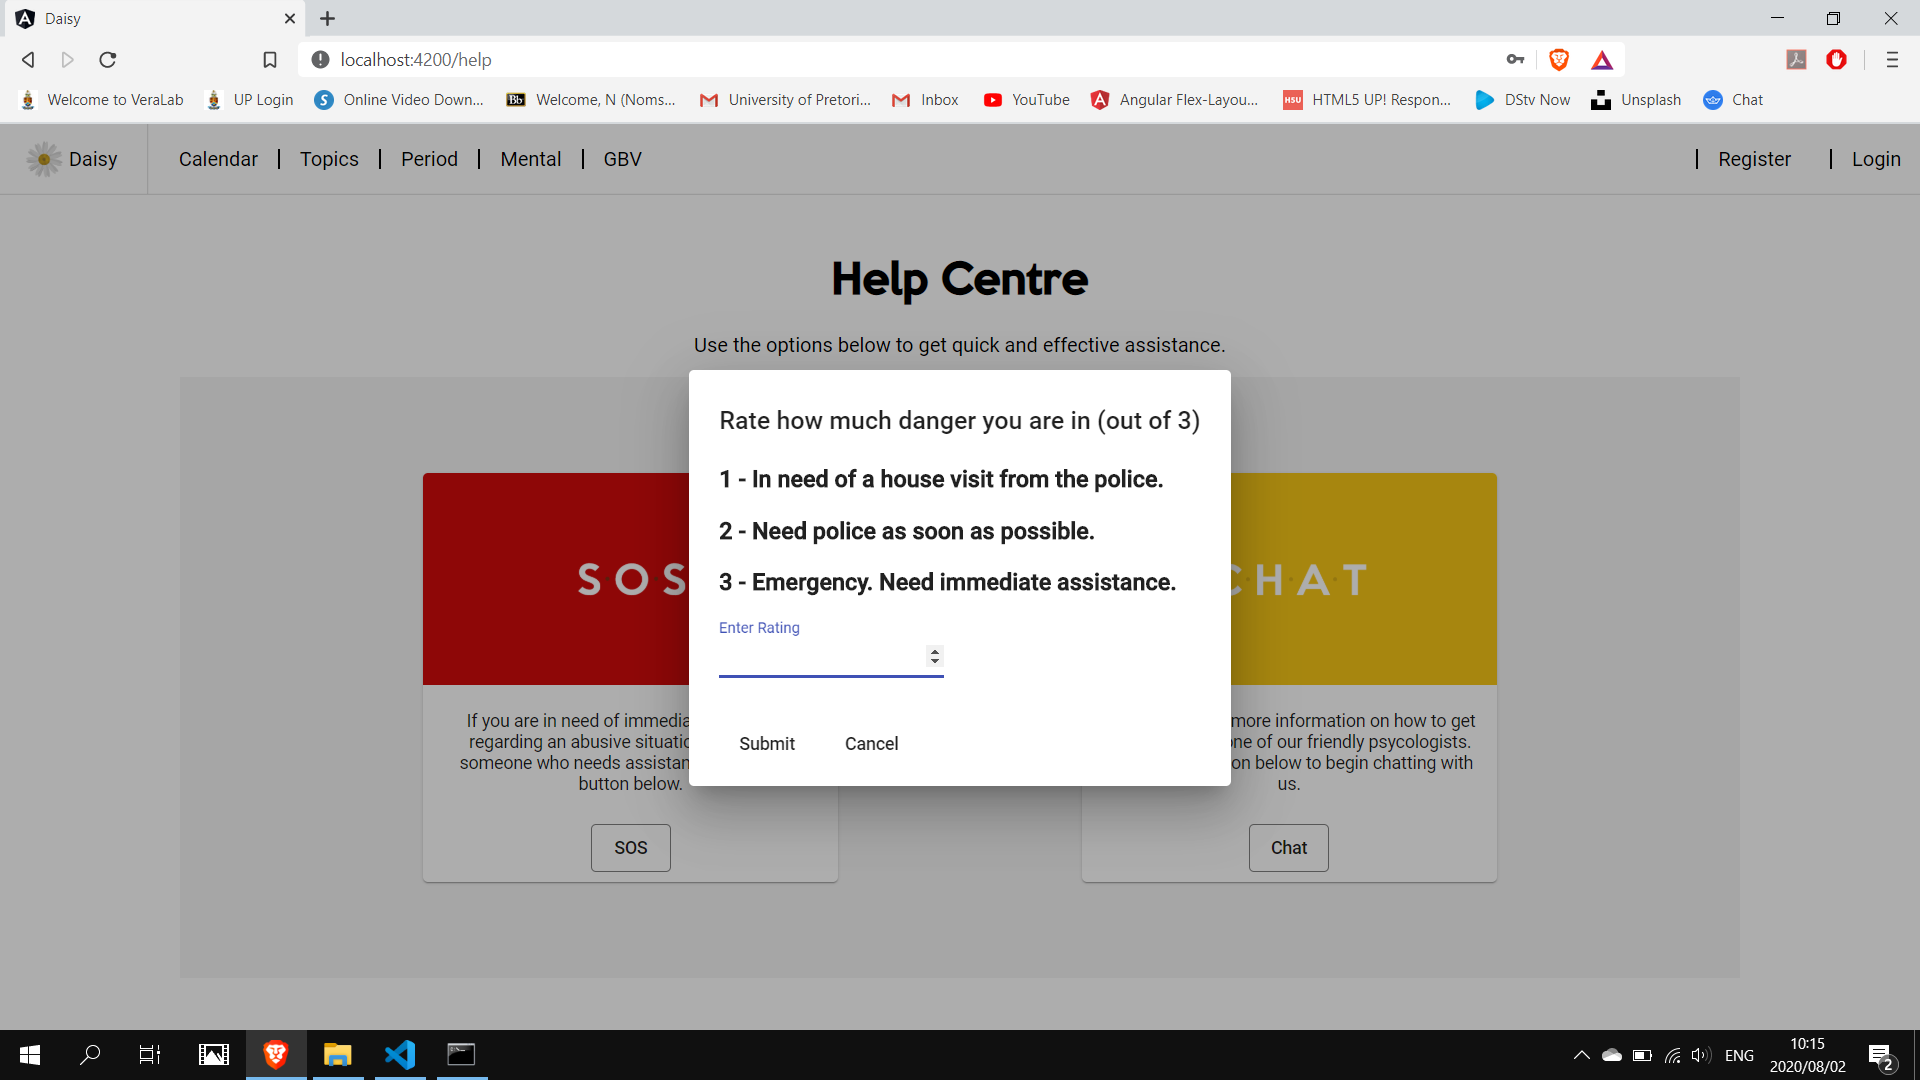Viewport: 1920px width, 1080px height.
Task: Click the rating spinner arrows
Action: [x=934, y=656]
